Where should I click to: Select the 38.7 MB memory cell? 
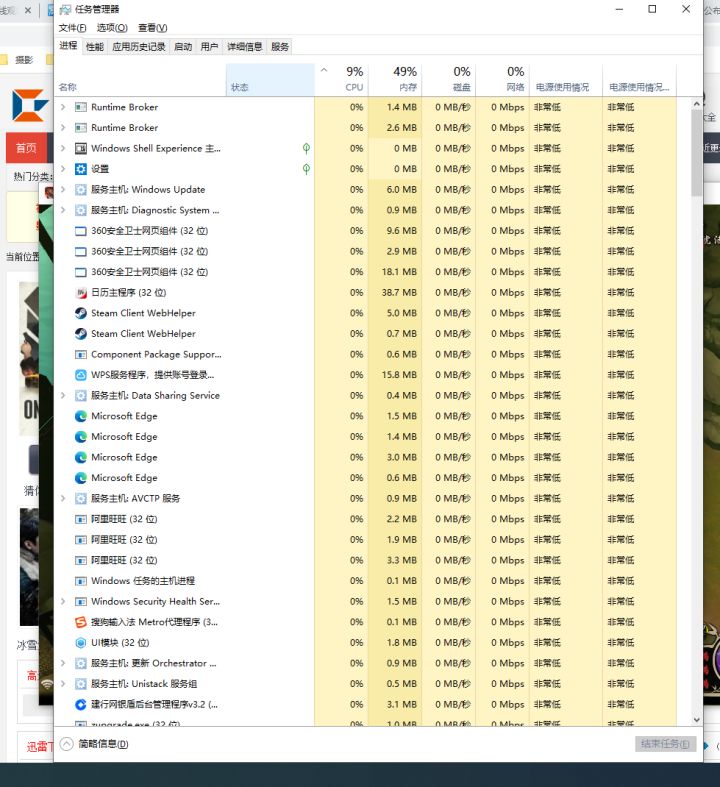(x=395, y=293)
